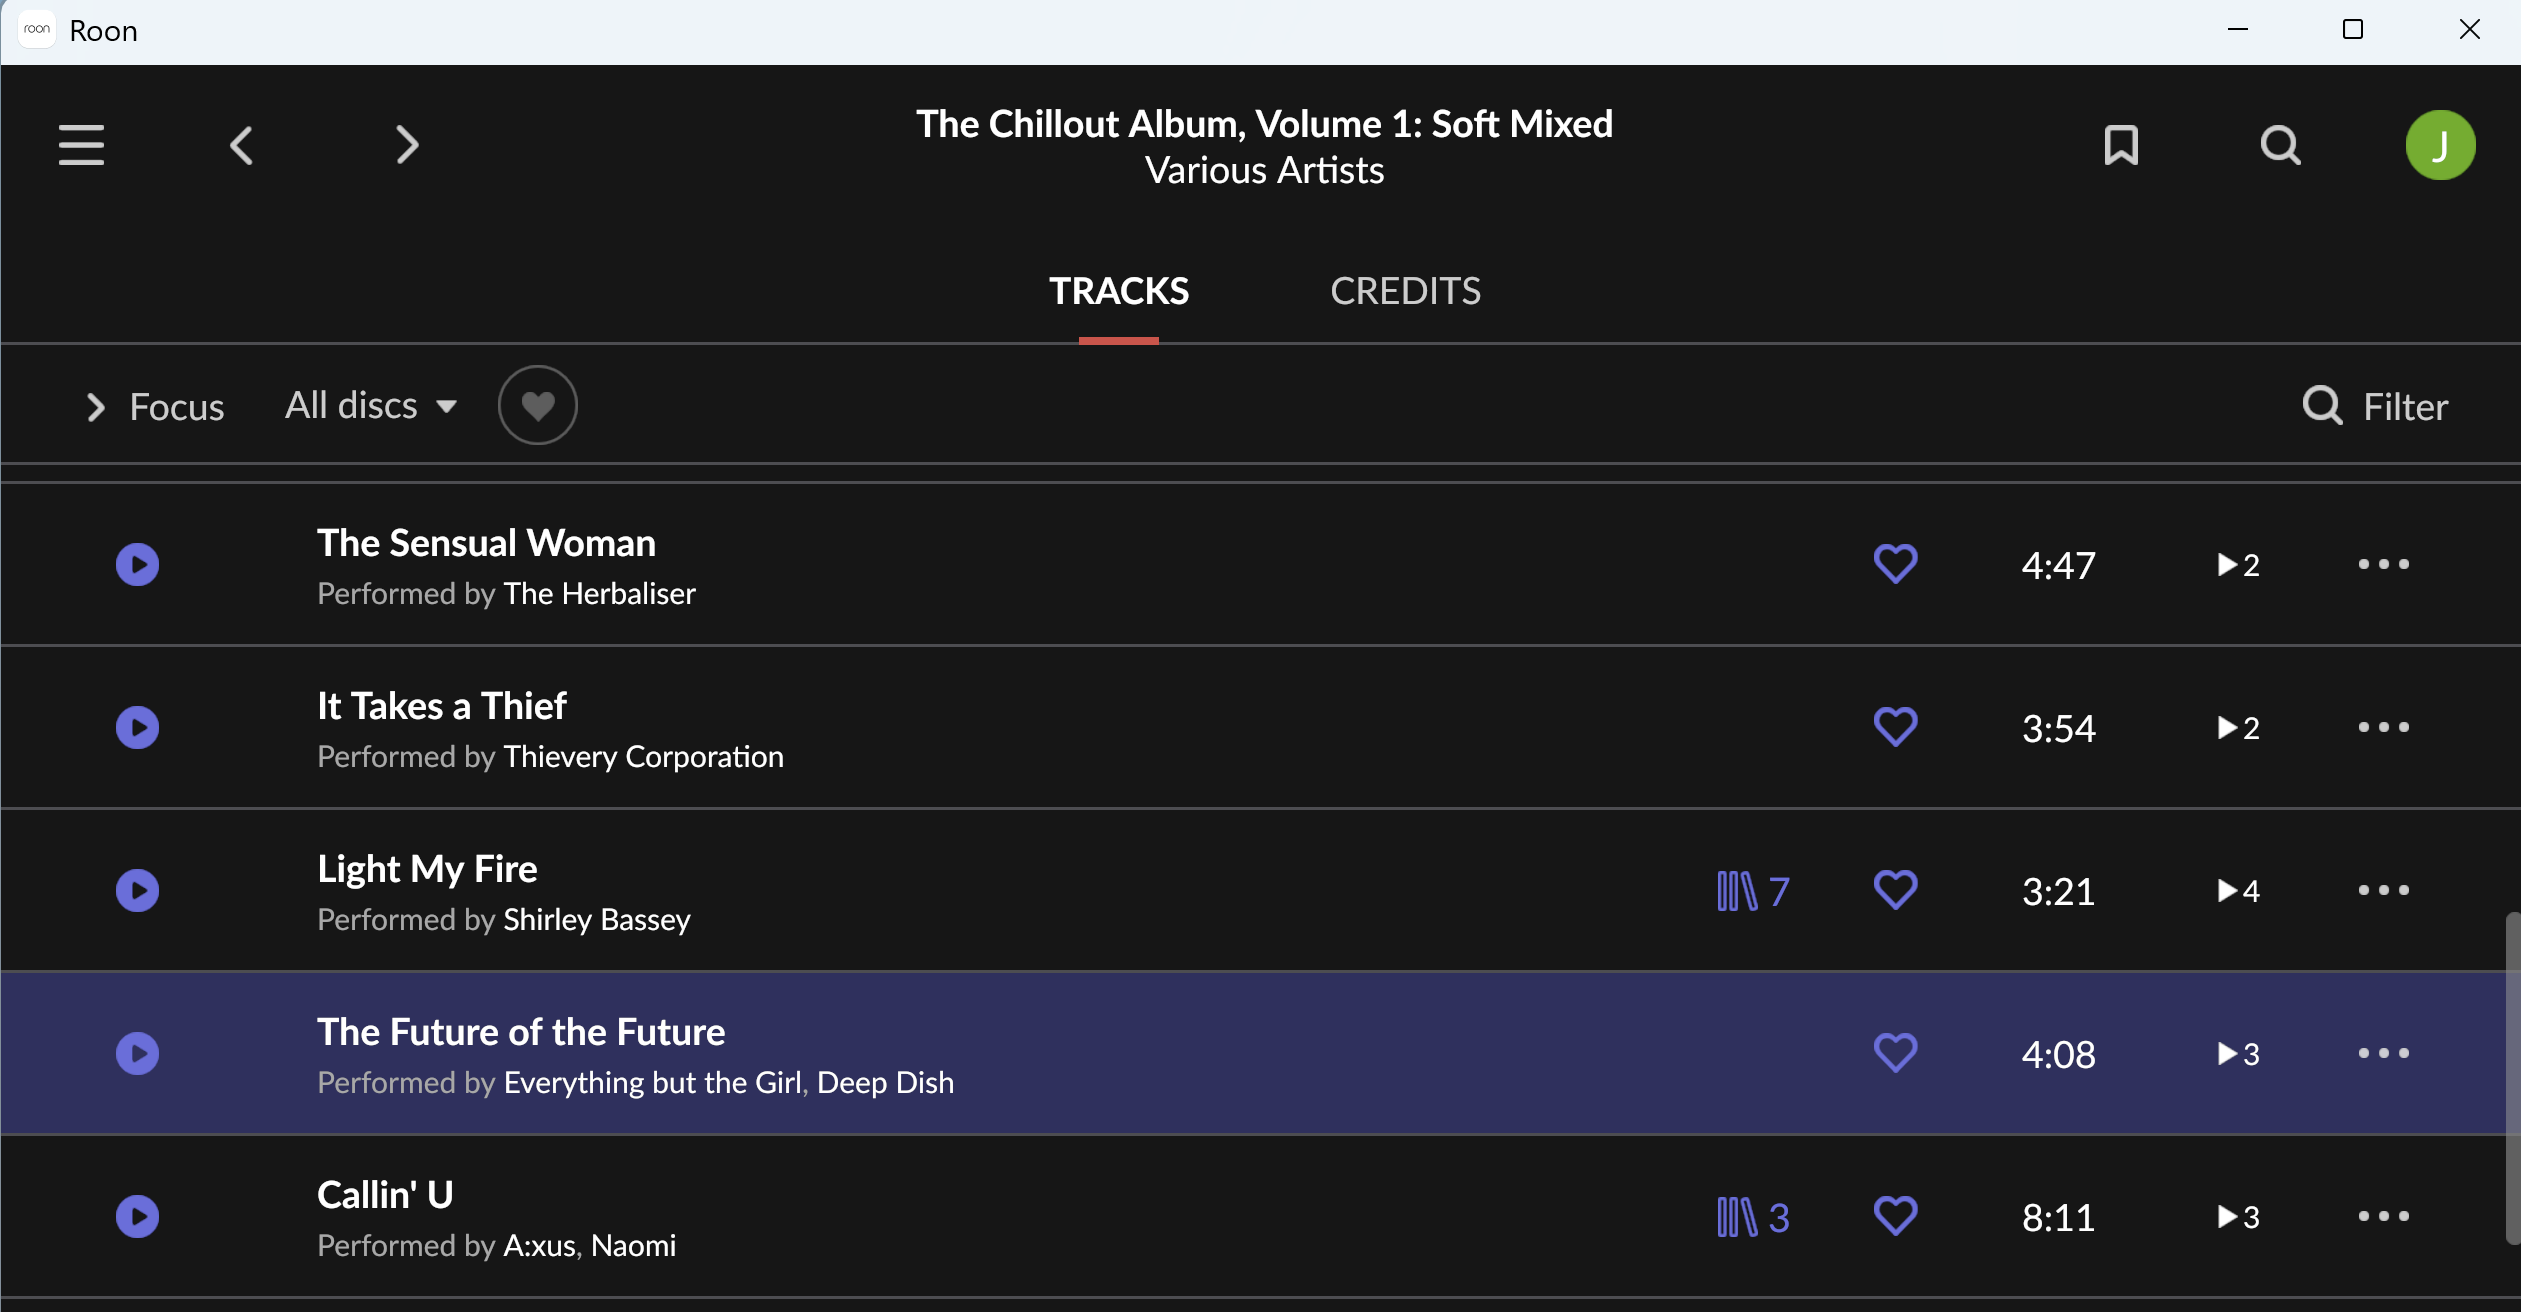The image size is (2521, 1312).
Task: Toggle heart for The Future of the Future
Action: 1895,1053
